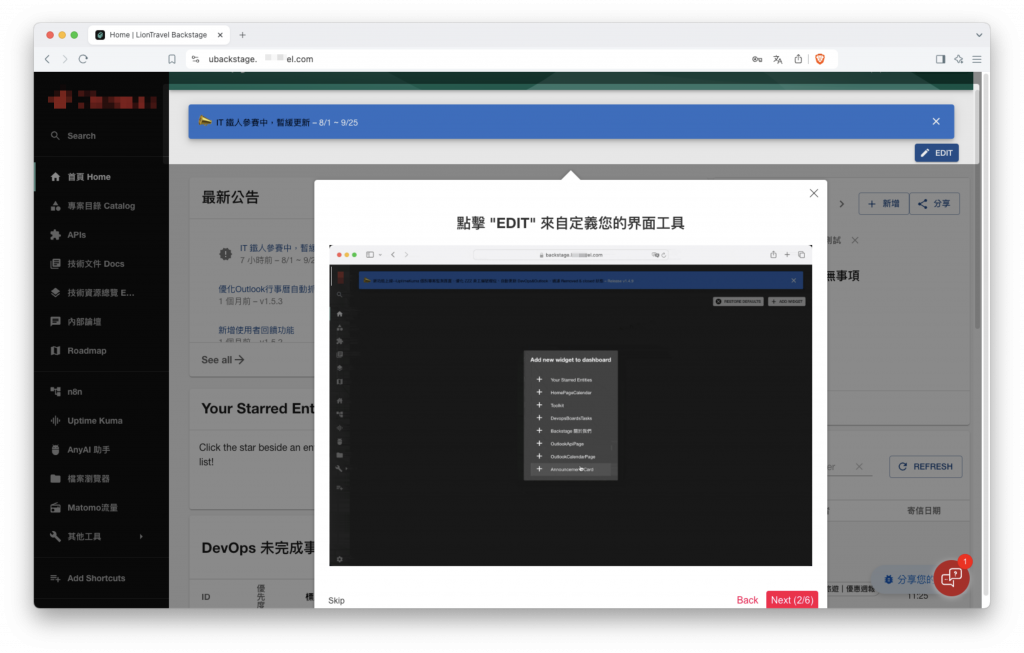
Task: Open 內部論壇 in sidebar
Action: click(x=84, y=321)
